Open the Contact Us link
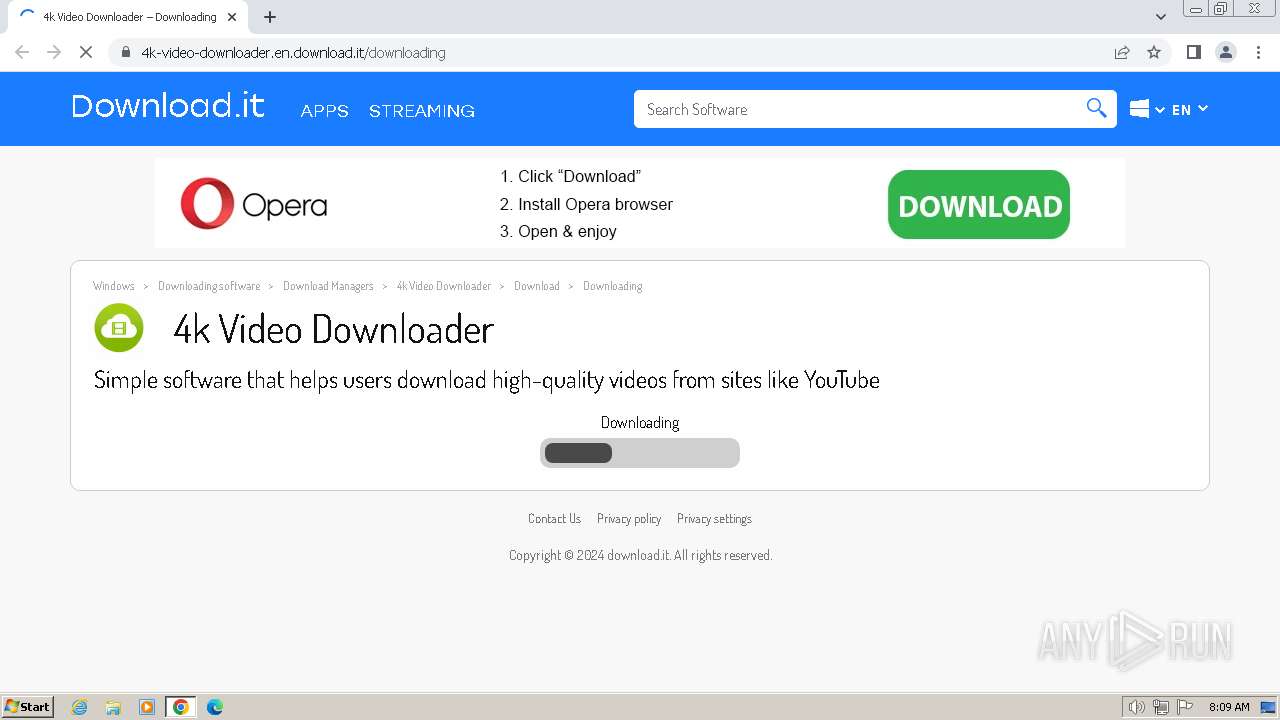Screen dimensions: 1280x720 [554, 518]
